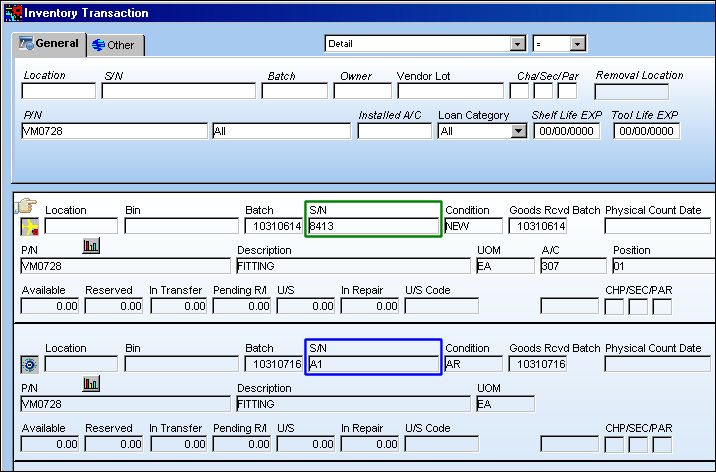Switch to the Other tab

(115, 45)
